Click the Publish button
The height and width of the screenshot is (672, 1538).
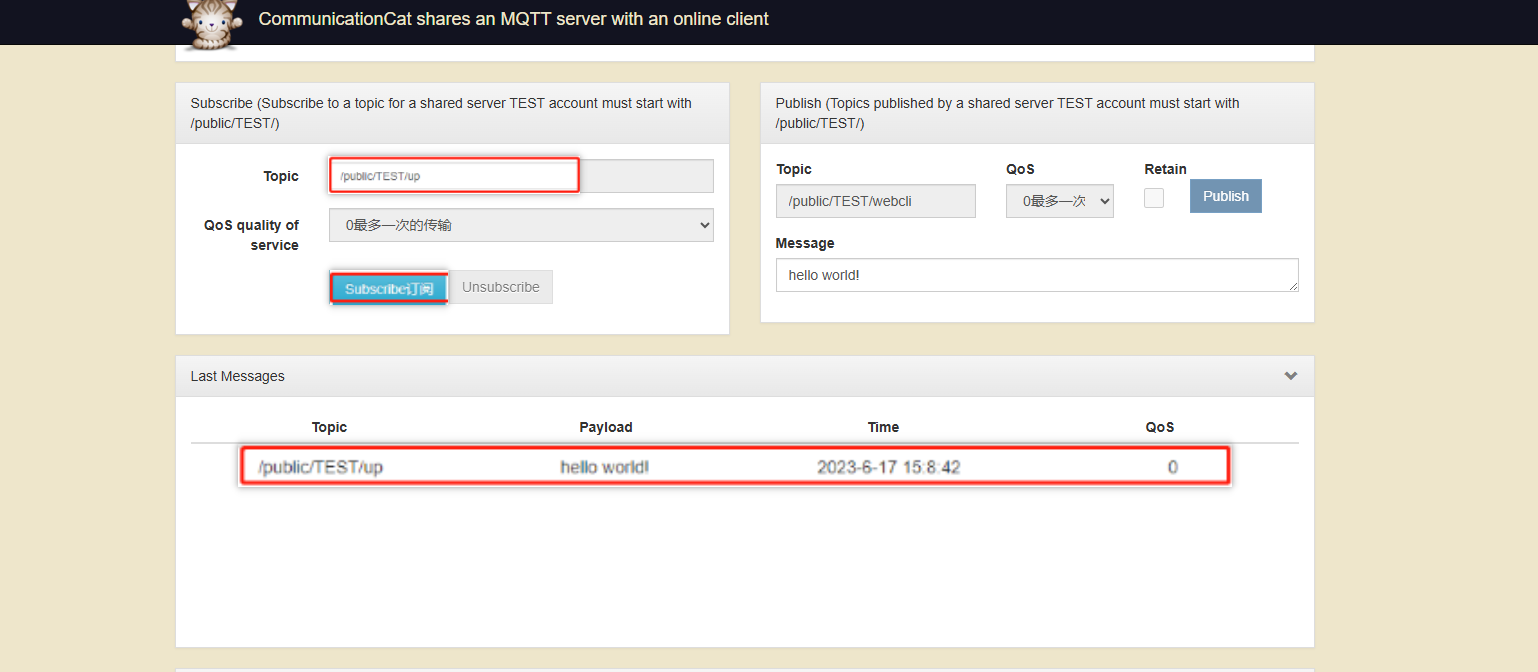pos(1226,196)
